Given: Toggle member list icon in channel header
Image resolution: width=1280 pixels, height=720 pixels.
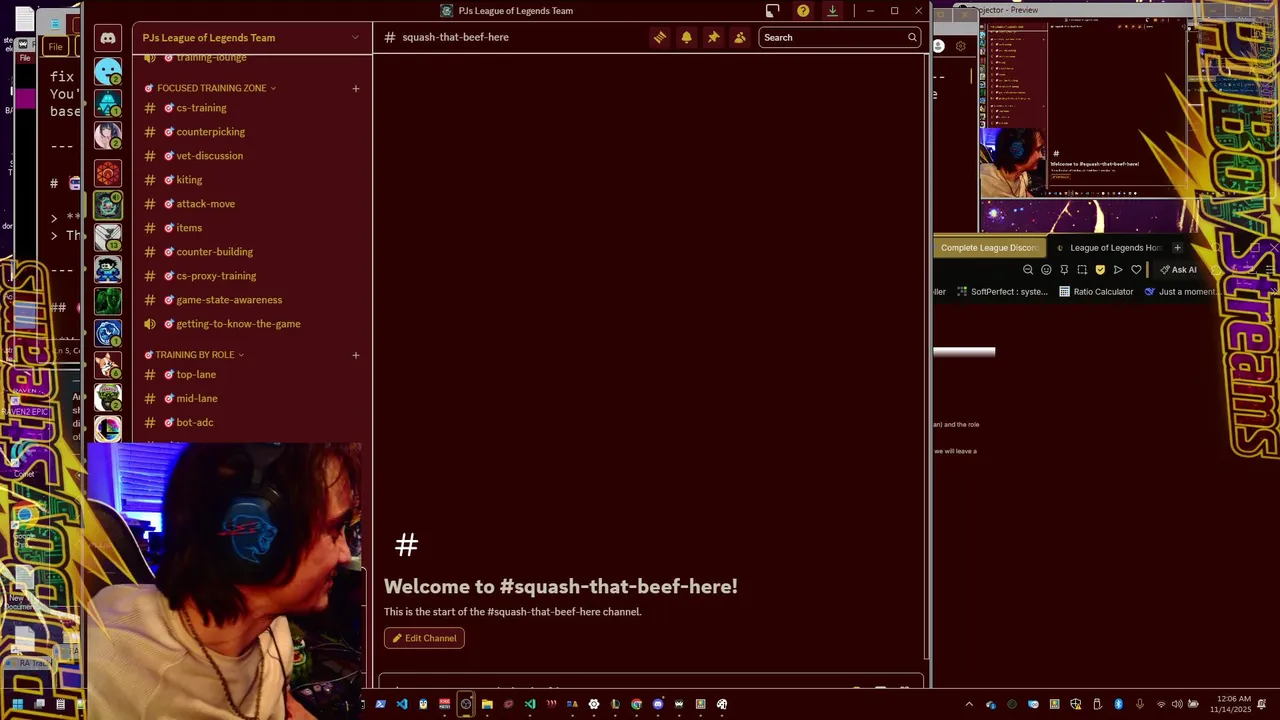Looking at the screenshot, I should point(740,37).
